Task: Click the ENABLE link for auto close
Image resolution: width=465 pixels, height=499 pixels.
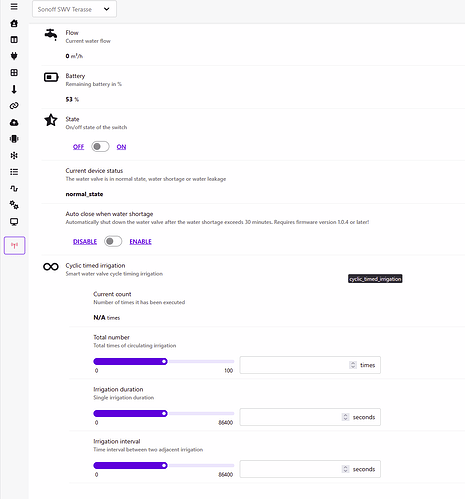Action: (140, 241)
